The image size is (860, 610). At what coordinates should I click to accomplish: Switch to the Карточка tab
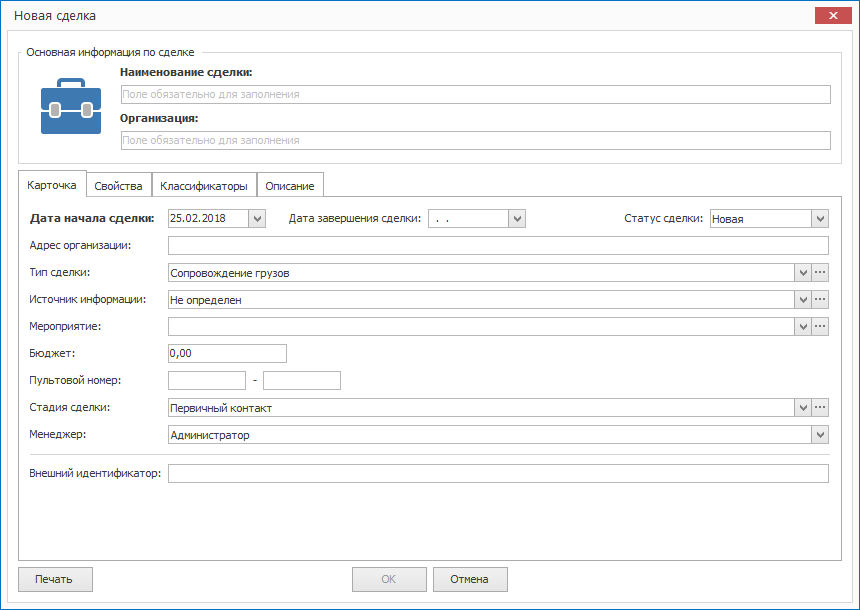(52, 185)
